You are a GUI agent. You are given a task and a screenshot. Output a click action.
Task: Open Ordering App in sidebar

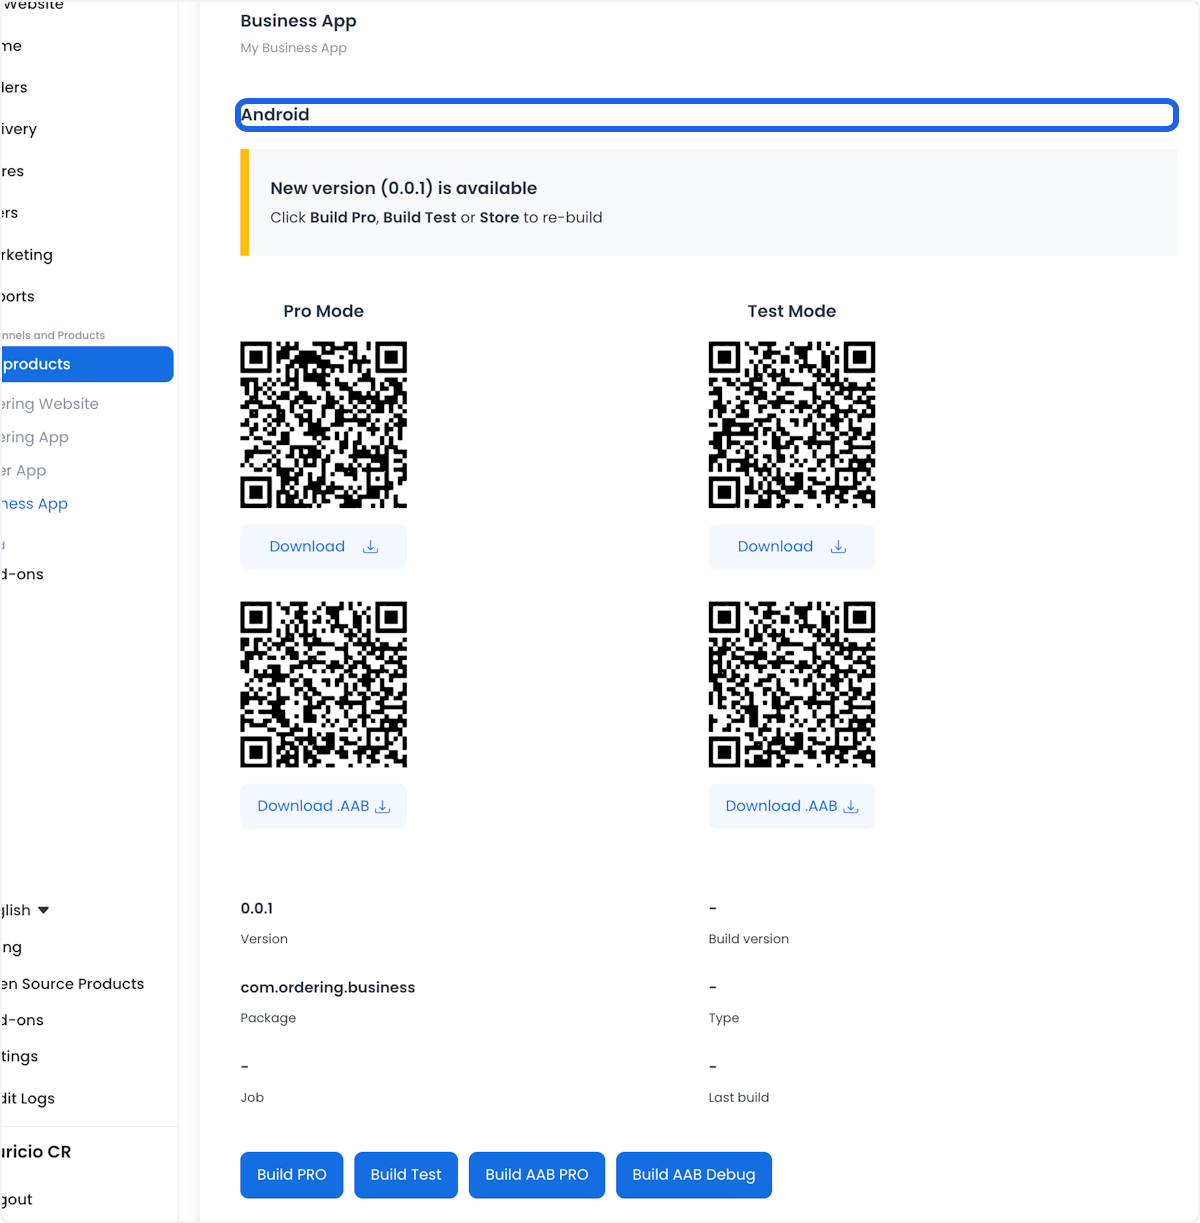(35, 437)
